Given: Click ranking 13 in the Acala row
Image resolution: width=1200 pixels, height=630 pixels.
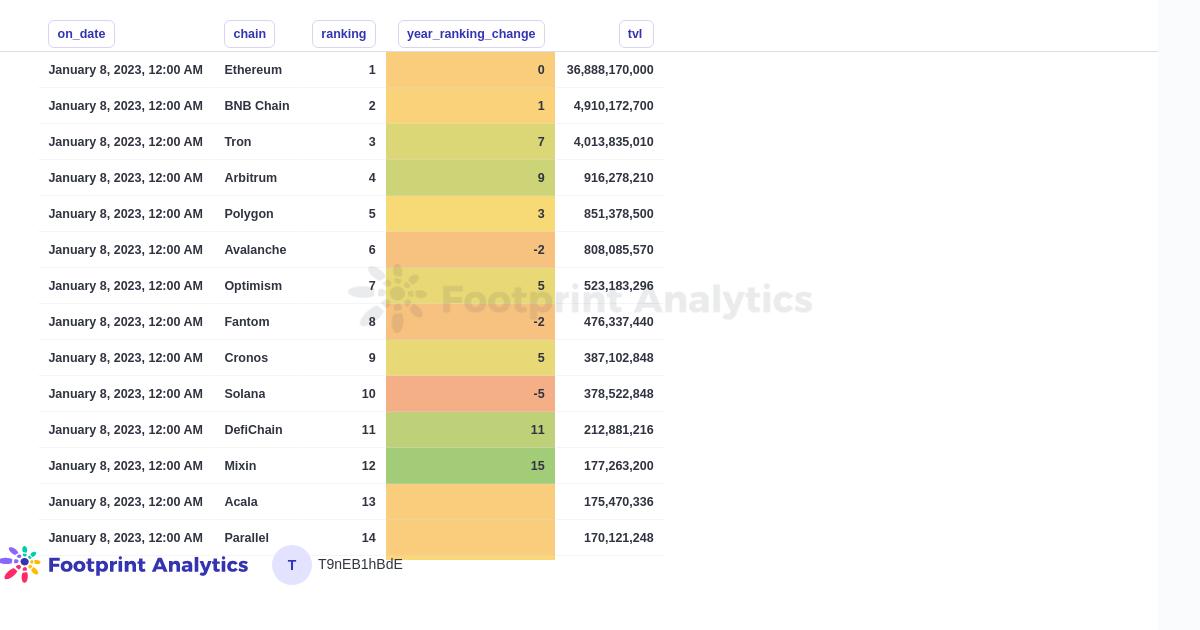Looking at the screenshot, I should coord(369,502).
